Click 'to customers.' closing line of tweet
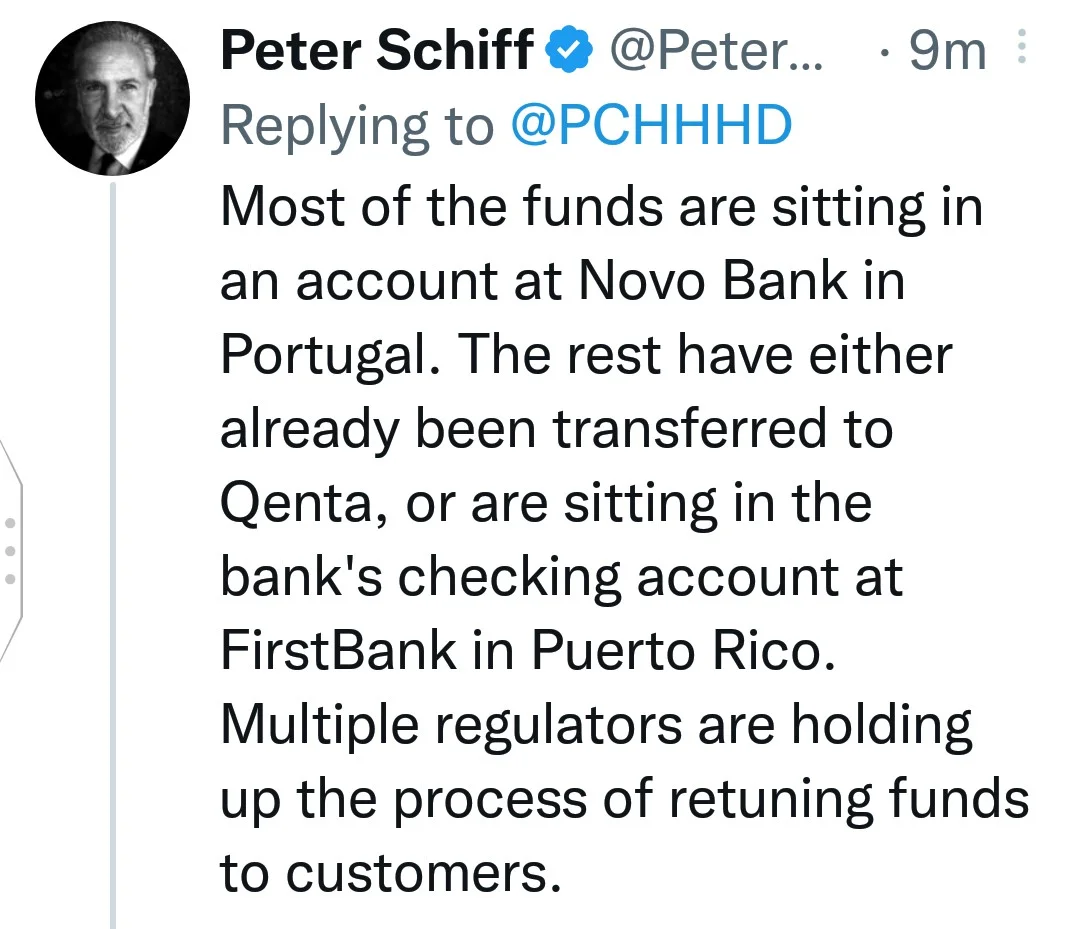This screenshot has height=929, width=1080. point(391,873)
